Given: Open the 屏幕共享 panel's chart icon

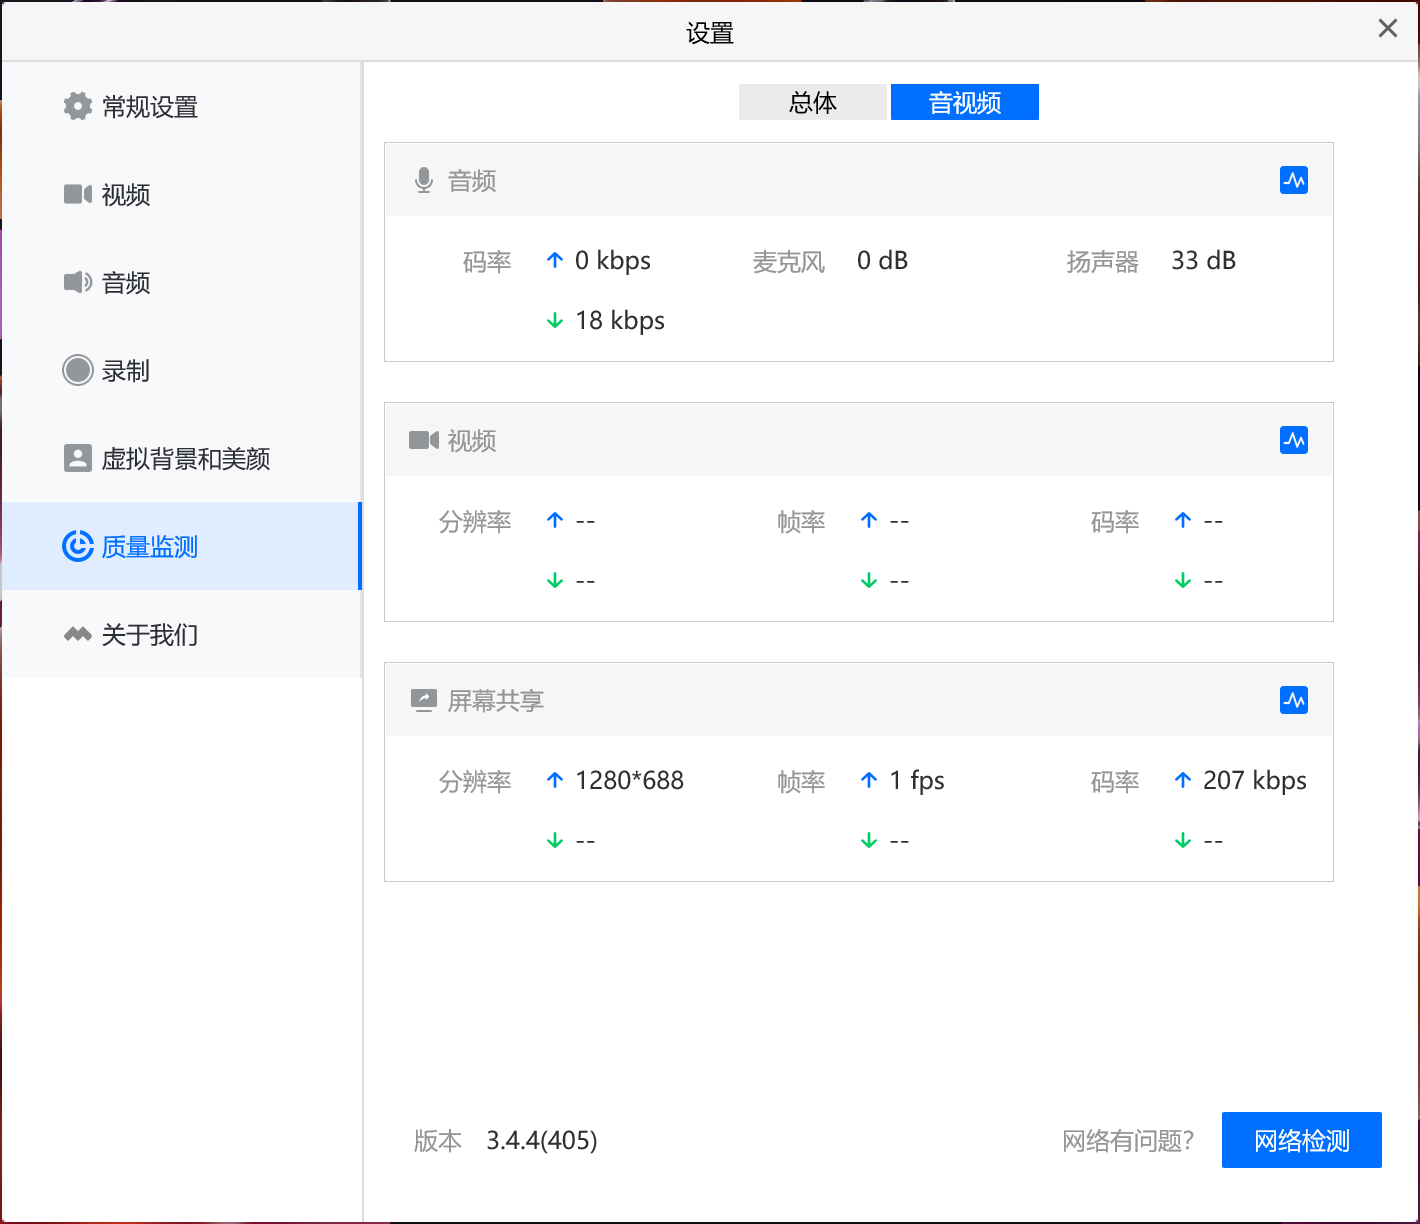Looking at the screenshot, I should click(x=1294, y=700).
